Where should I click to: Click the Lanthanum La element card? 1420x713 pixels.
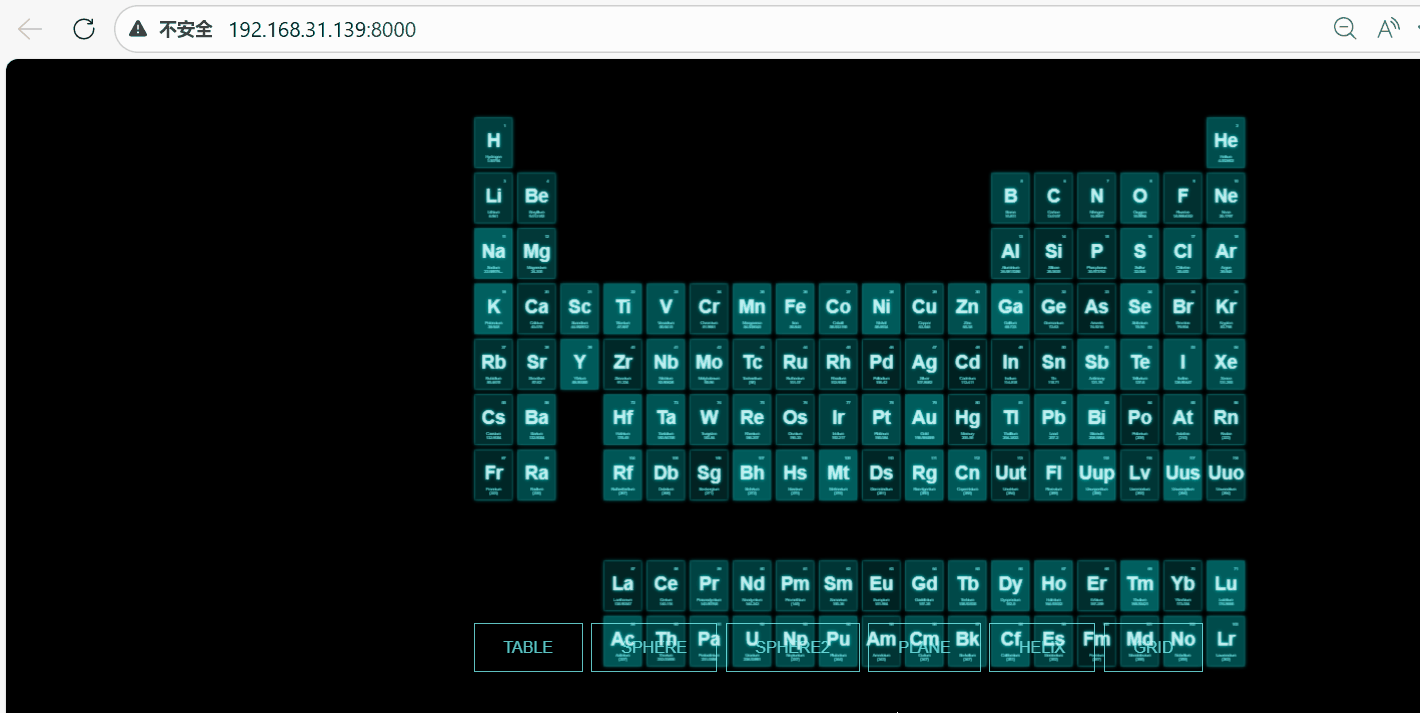[x=623, y=586]
